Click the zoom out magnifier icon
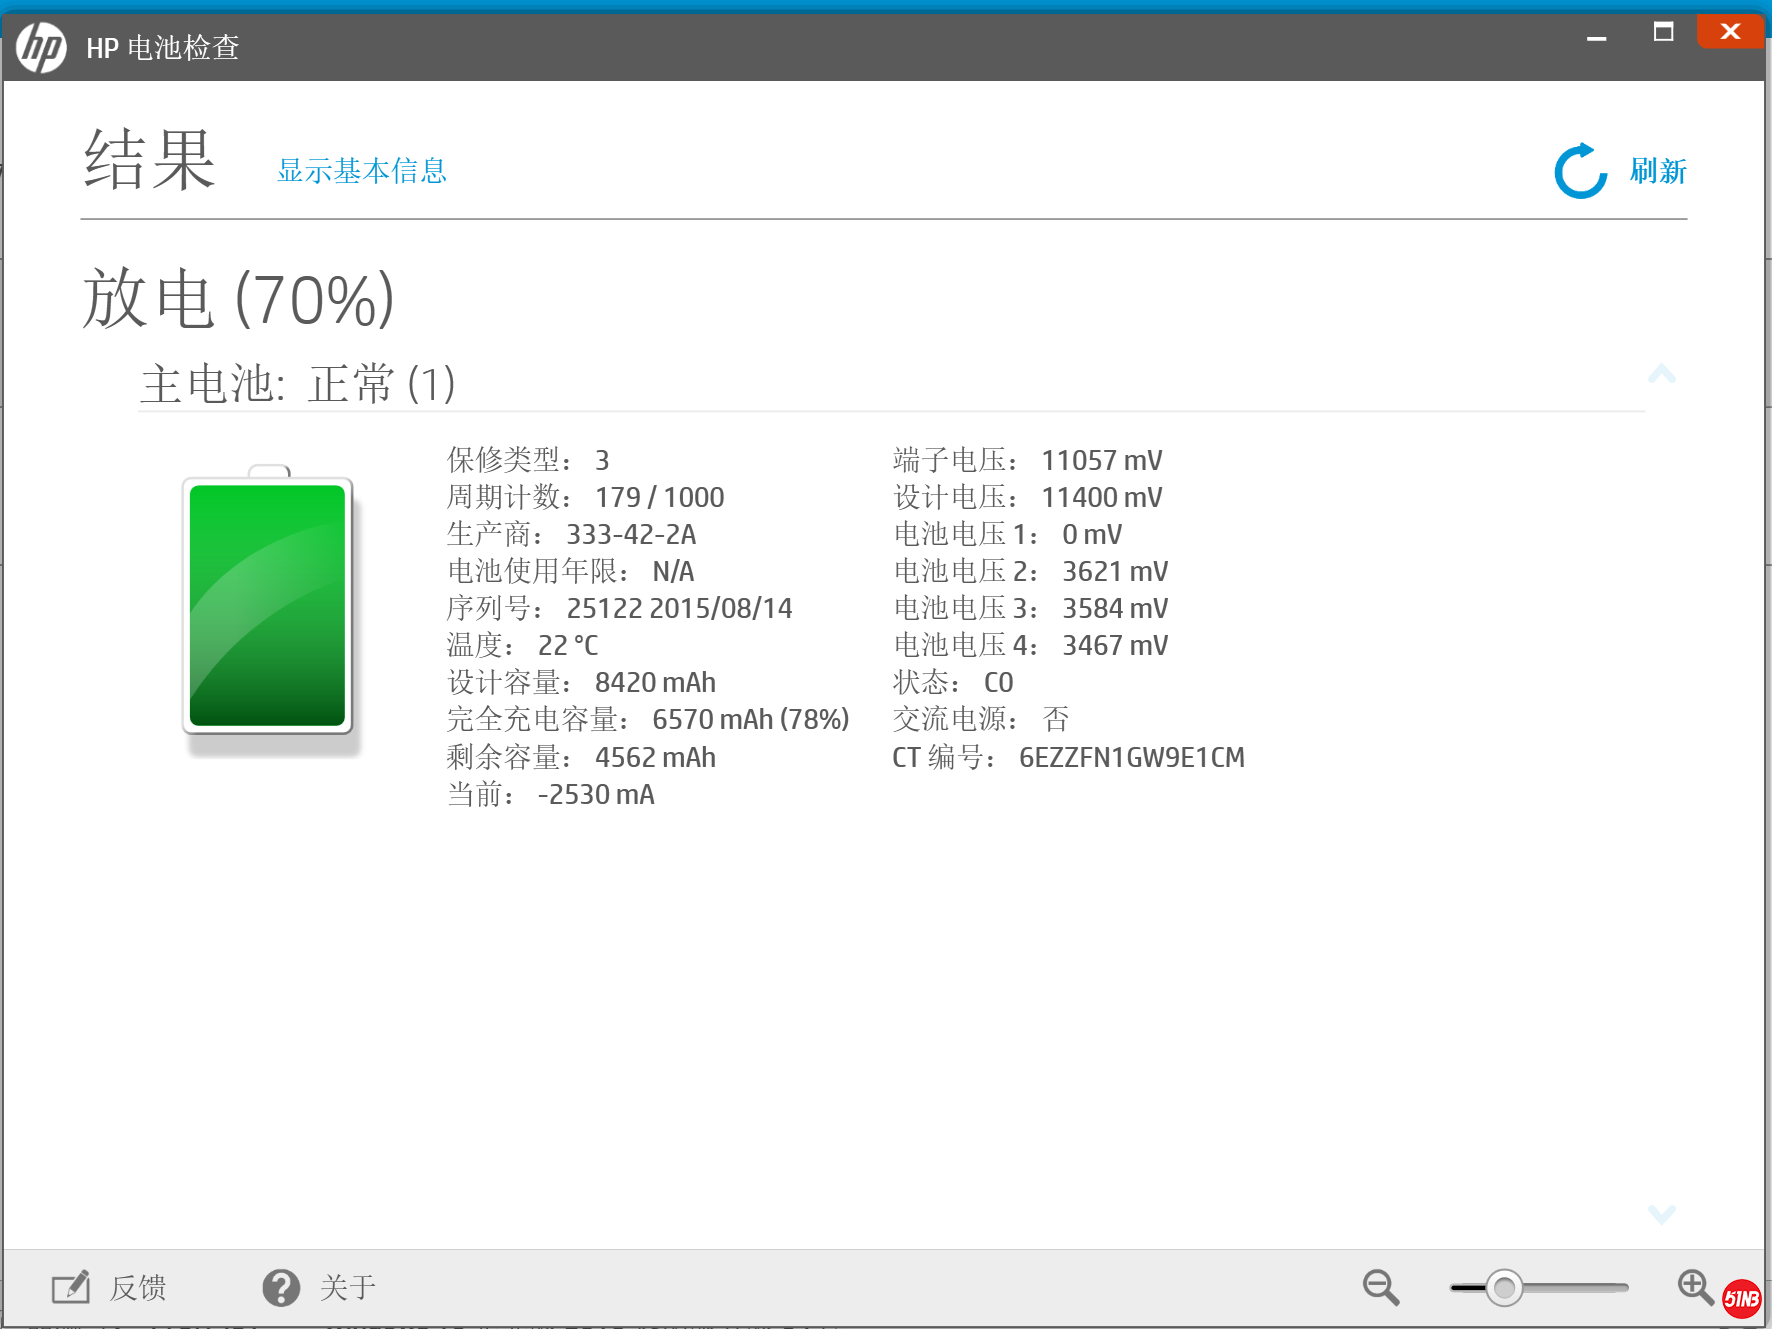 (1380, 1287)
